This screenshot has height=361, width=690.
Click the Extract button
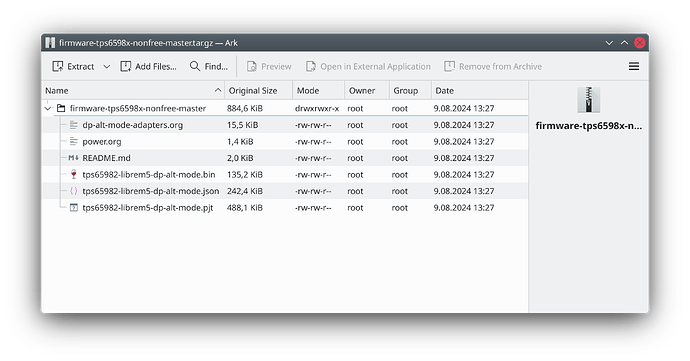coord(73,66)
